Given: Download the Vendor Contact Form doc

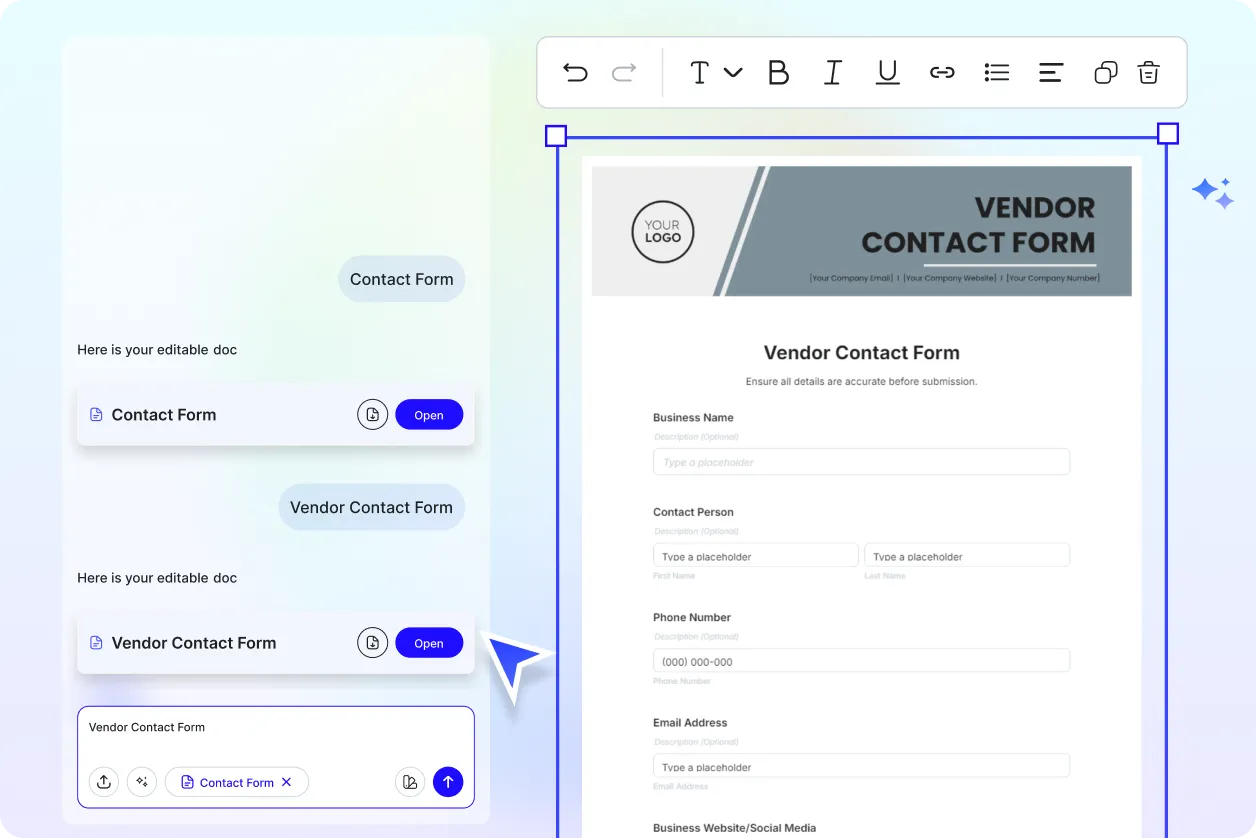Looking at the screenshot, I should point(373,642).
